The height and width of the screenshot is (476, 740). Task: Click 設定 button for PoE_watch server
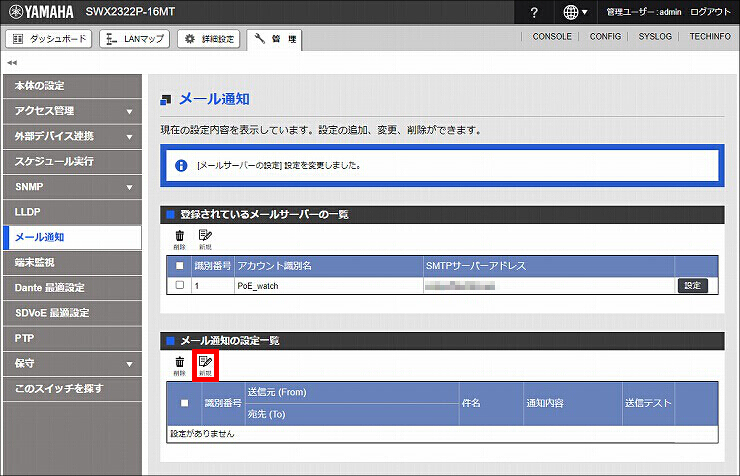click(692, 285)
